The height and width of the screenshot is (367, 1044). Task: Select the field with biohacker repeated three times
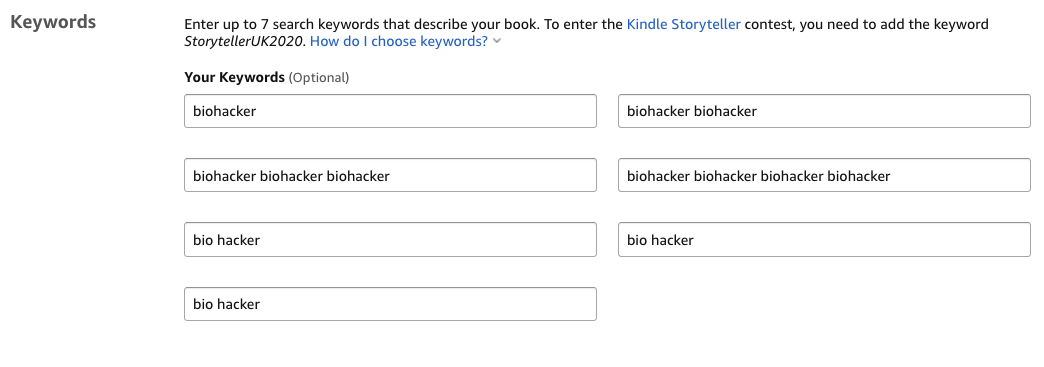pyautogui.click(x=390, y=176)
